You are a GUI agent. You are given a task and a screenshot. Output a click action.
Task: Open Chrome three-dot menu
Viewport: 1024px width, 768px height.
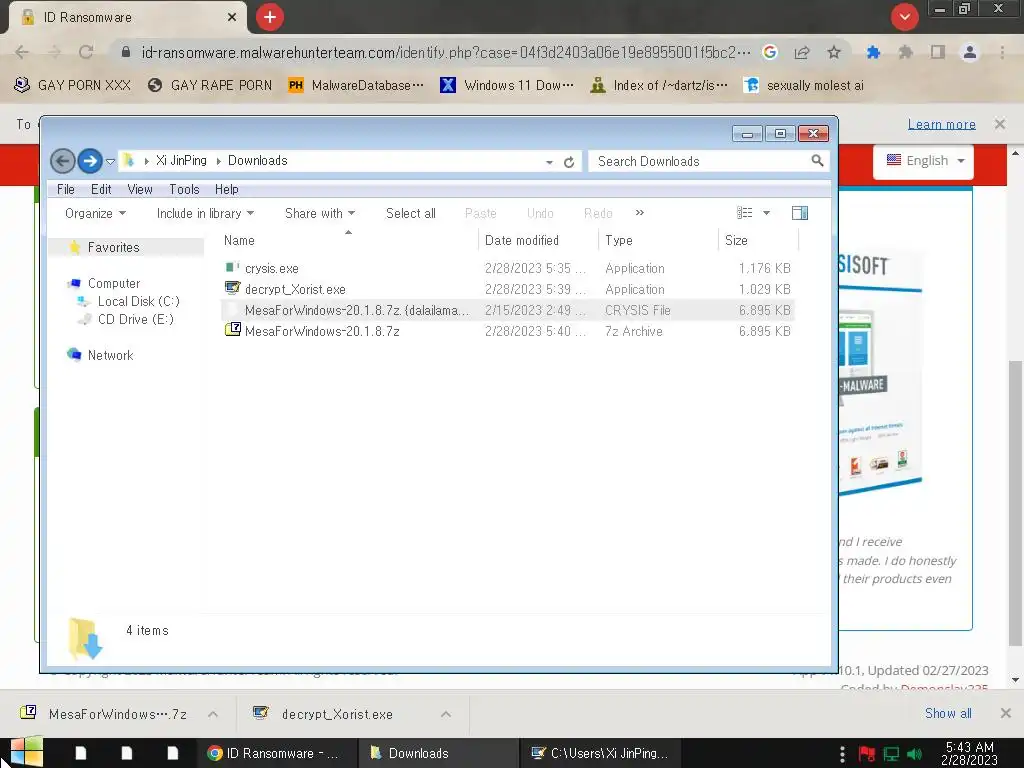click(x=1002, y=52)
